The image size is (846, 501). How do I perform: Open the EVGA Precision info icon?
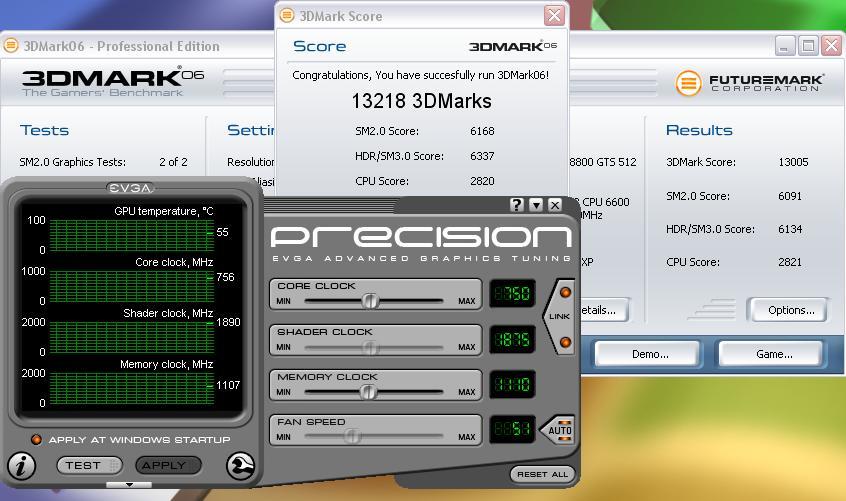coord(22,466)
